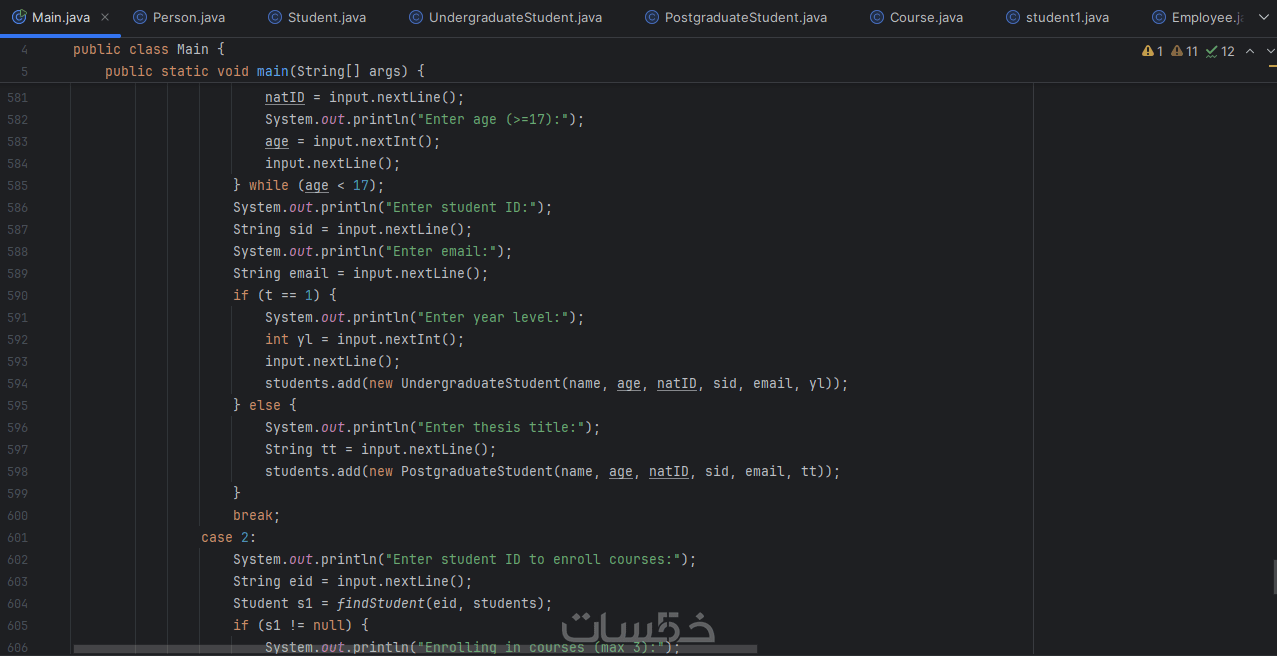
Task: Click 'eid' in 'String eid' declaration
Action: (x=301, y=581)
